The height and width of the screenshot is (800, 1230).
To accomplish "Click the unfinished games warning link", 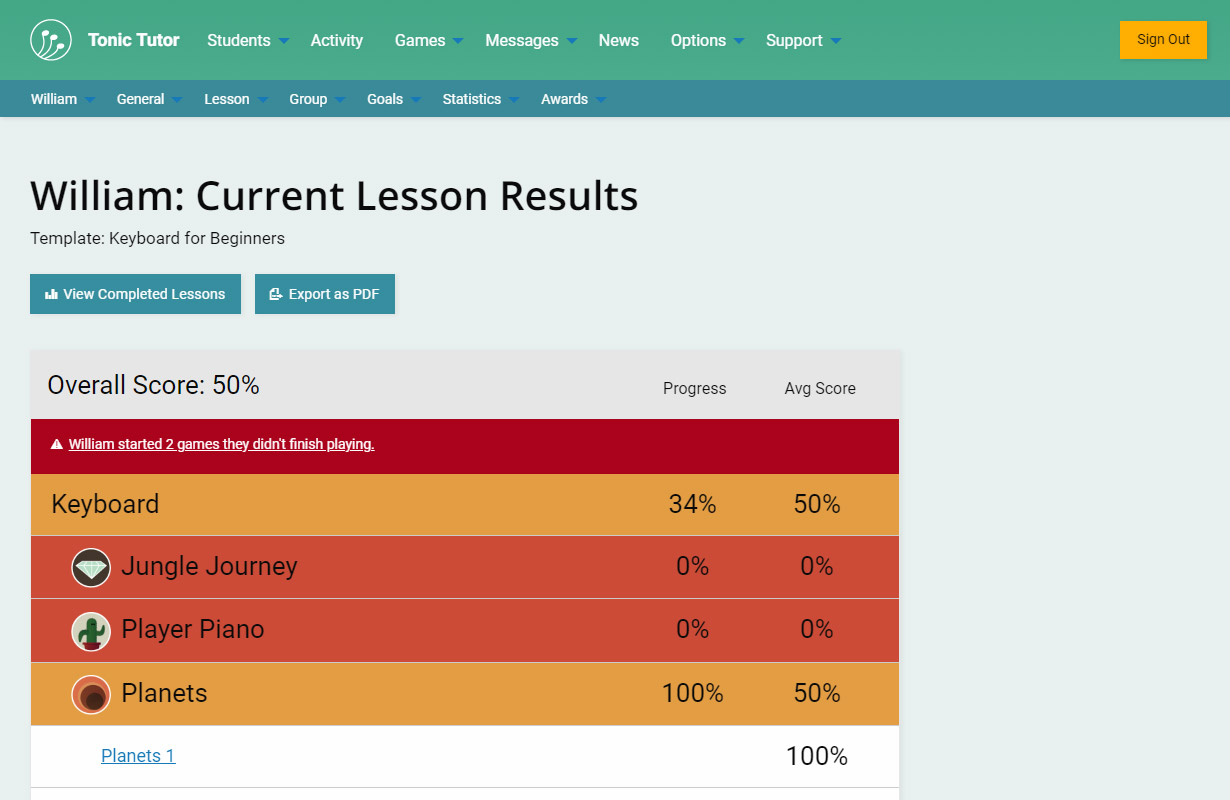I will 221,444.
